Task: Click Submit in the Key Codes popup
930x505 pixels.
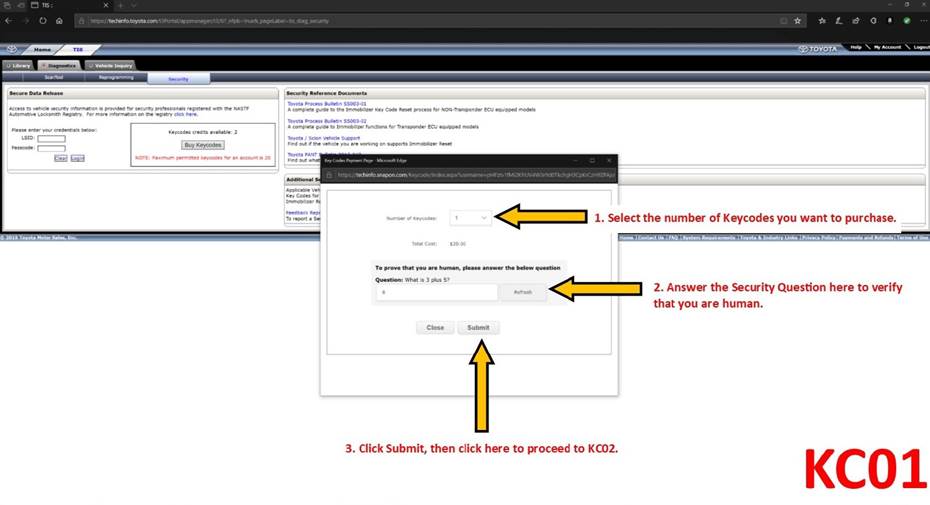Action: tap(478, 328)
